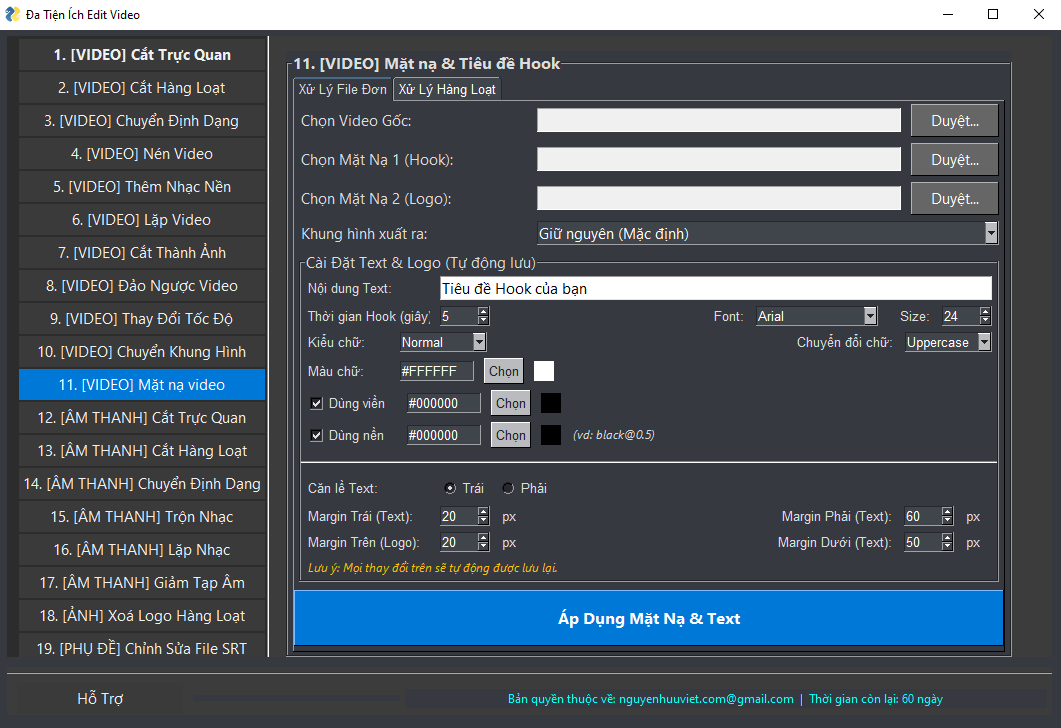The height and width of the screenshot is (728, 1061).
Task: Click Chọn button for Dùng nền color
Action: 511,435
